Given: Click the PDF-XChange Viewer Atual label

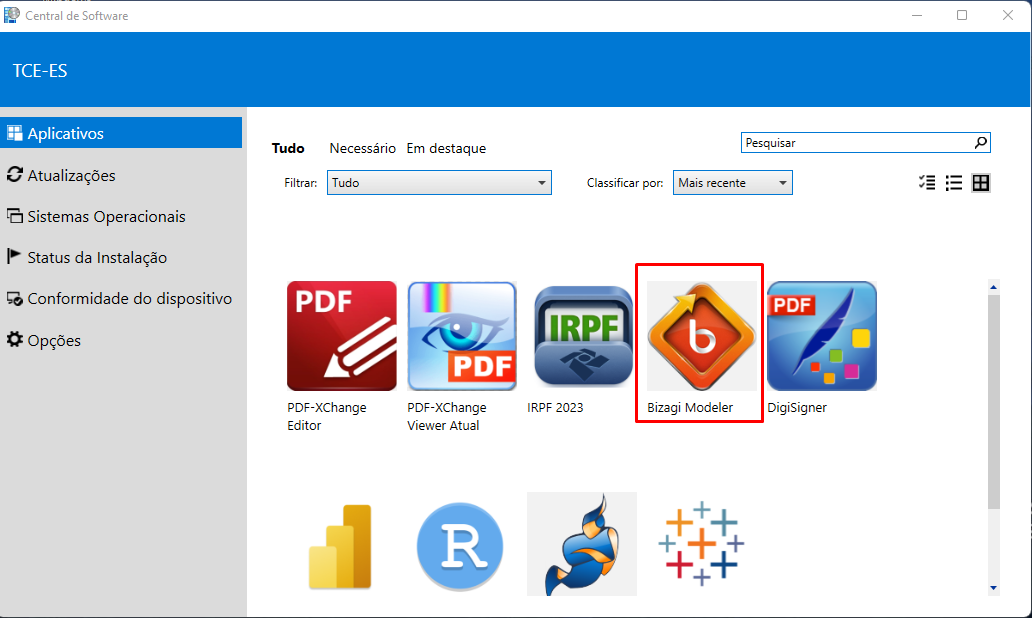Looking at the screenshot, I should coord(447,417).
